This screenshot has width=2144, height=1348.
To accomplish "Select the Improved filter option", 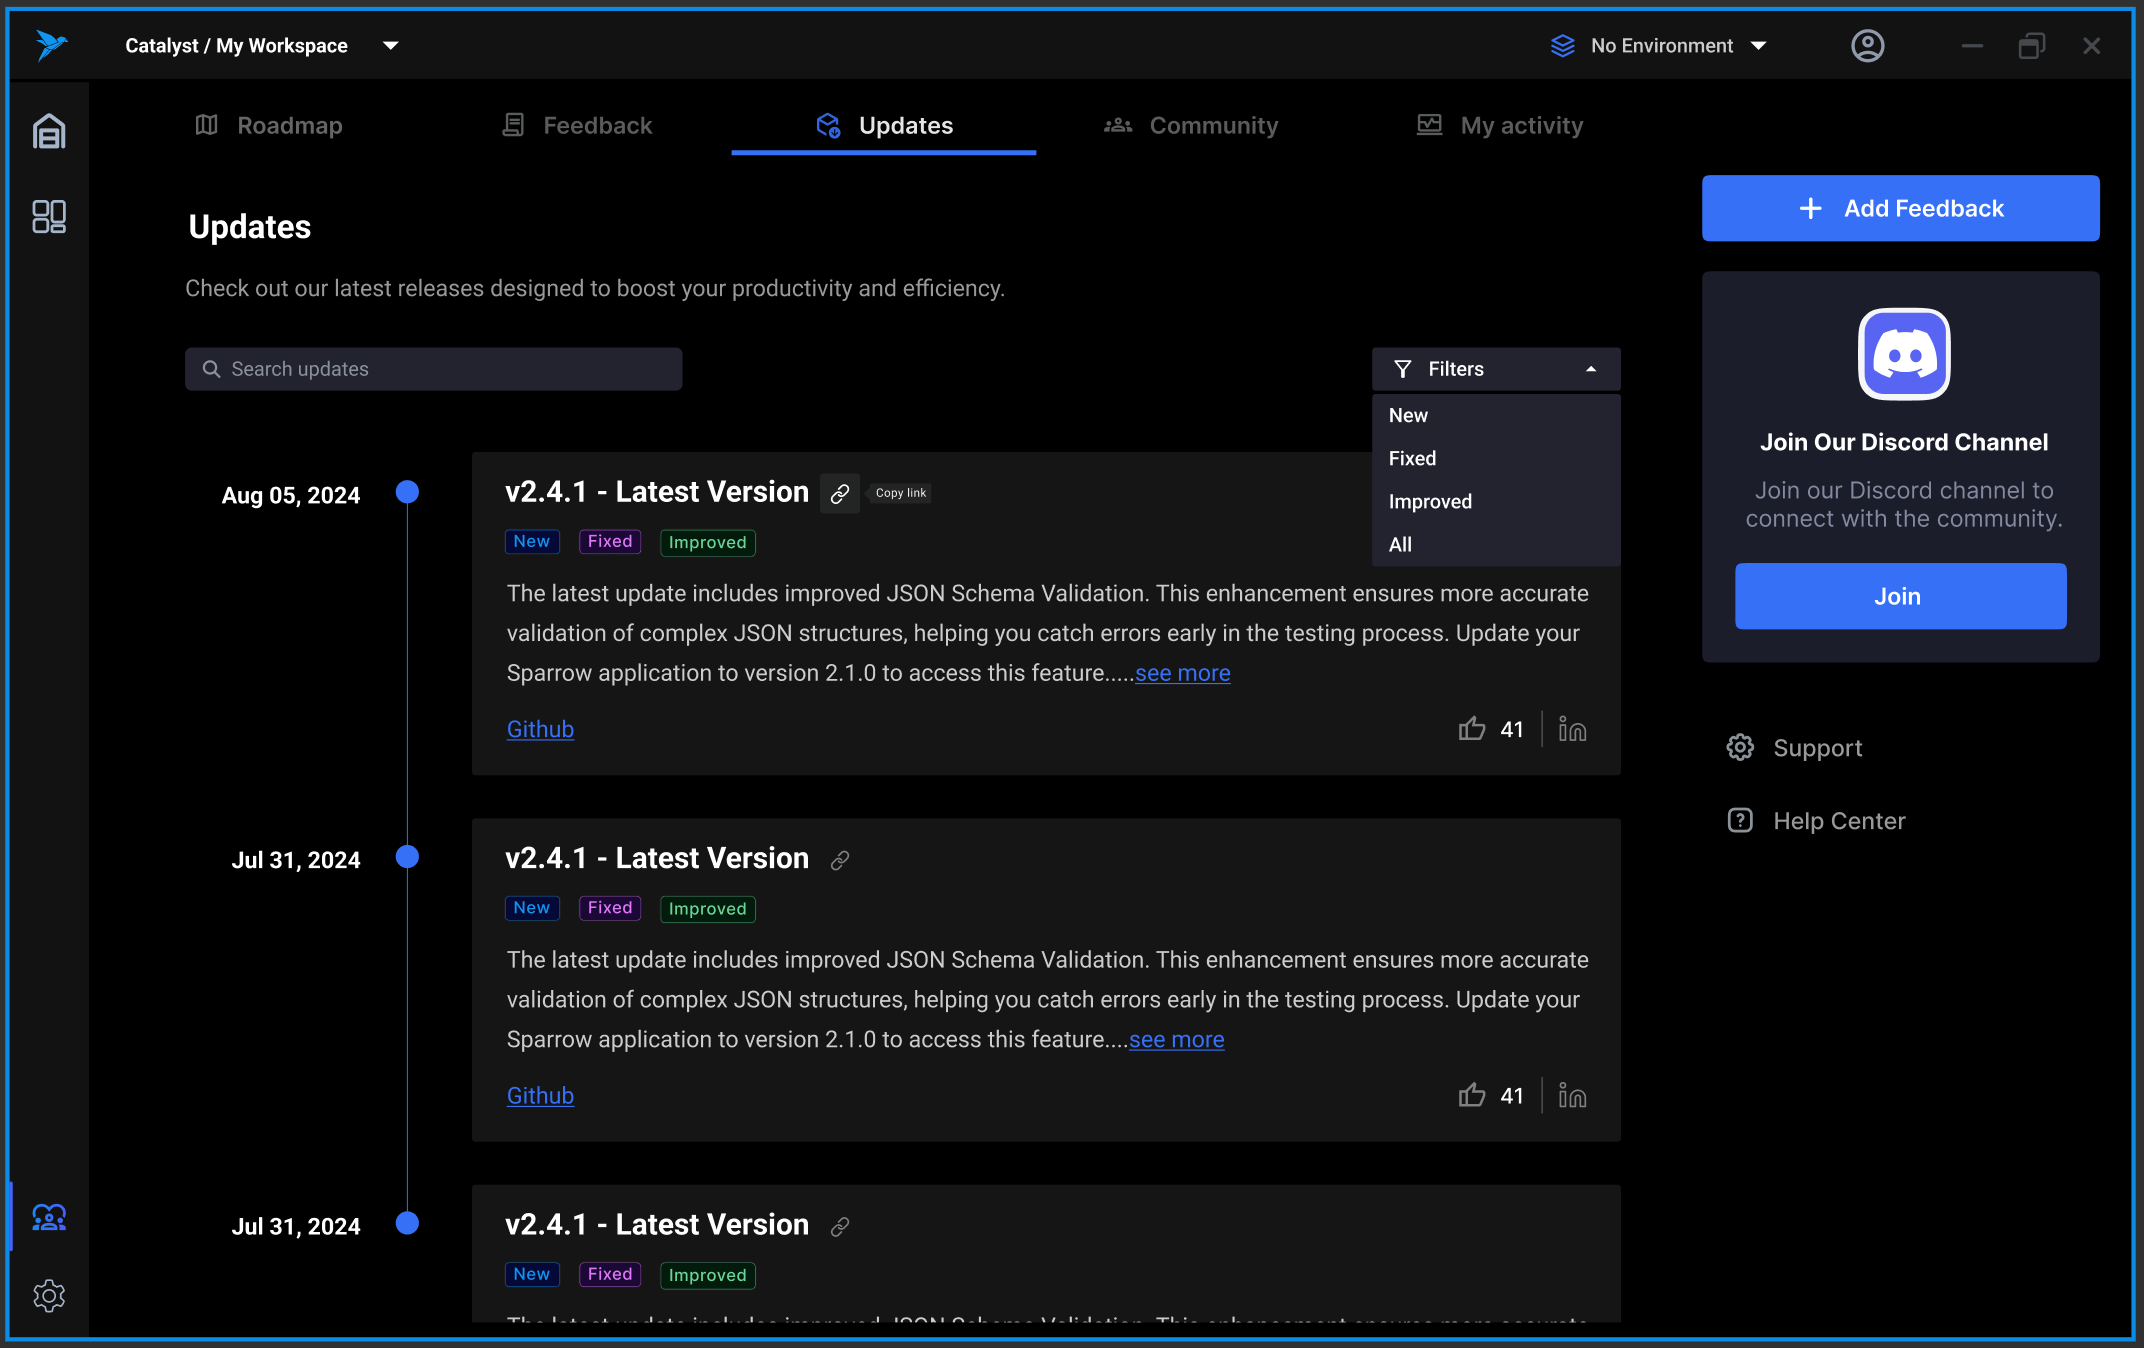I will click(x=1430, y=501).
